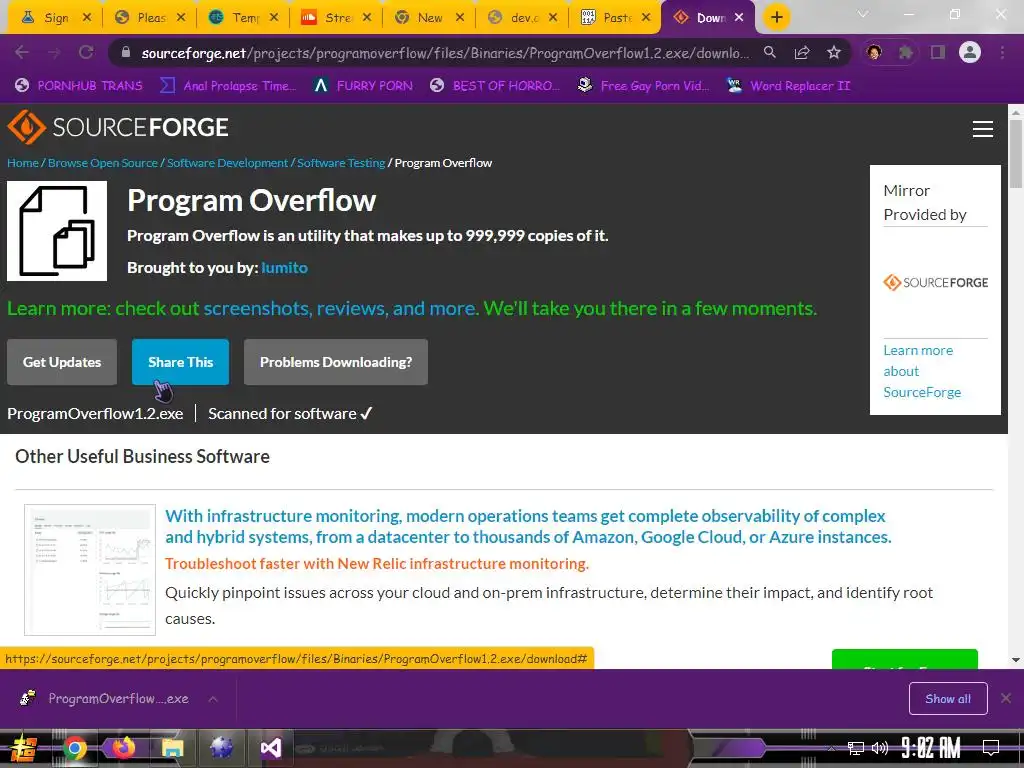Open the Start menu button
The width and height of the screenshot is (1024, 768).
point(23,749)
